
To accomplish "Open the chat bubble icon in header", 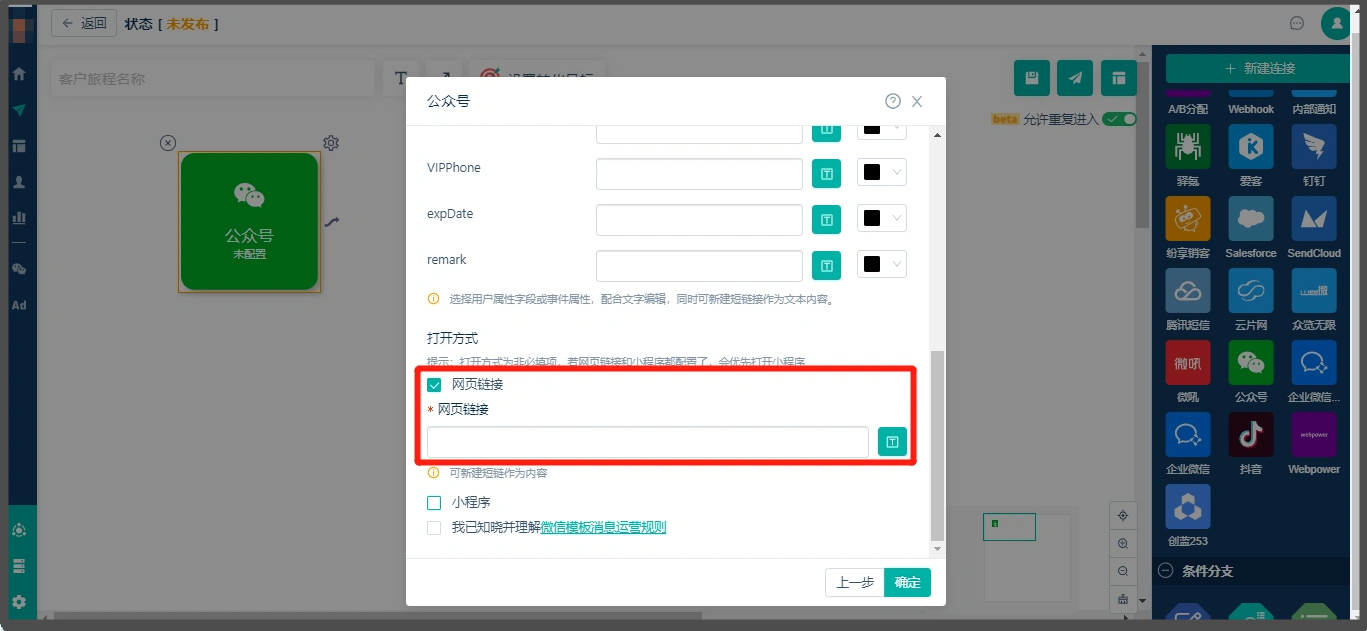I will (1297, 23).
